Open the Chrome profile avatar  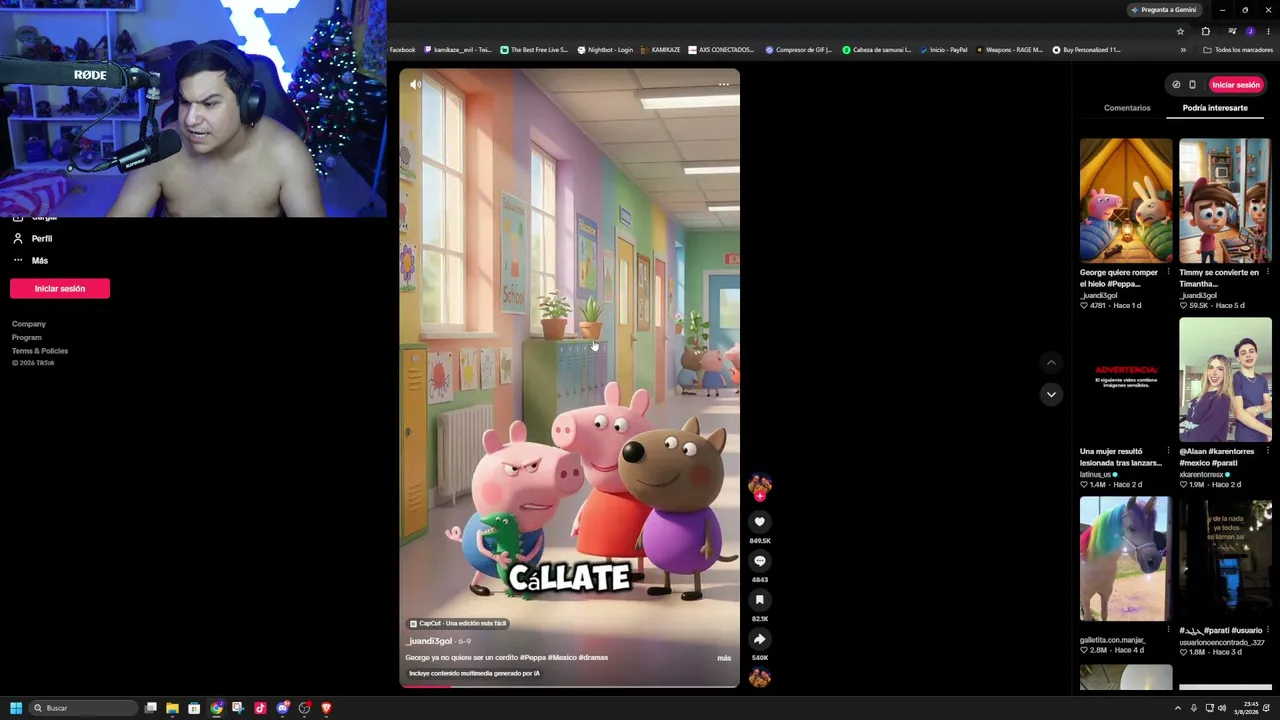1250,31
